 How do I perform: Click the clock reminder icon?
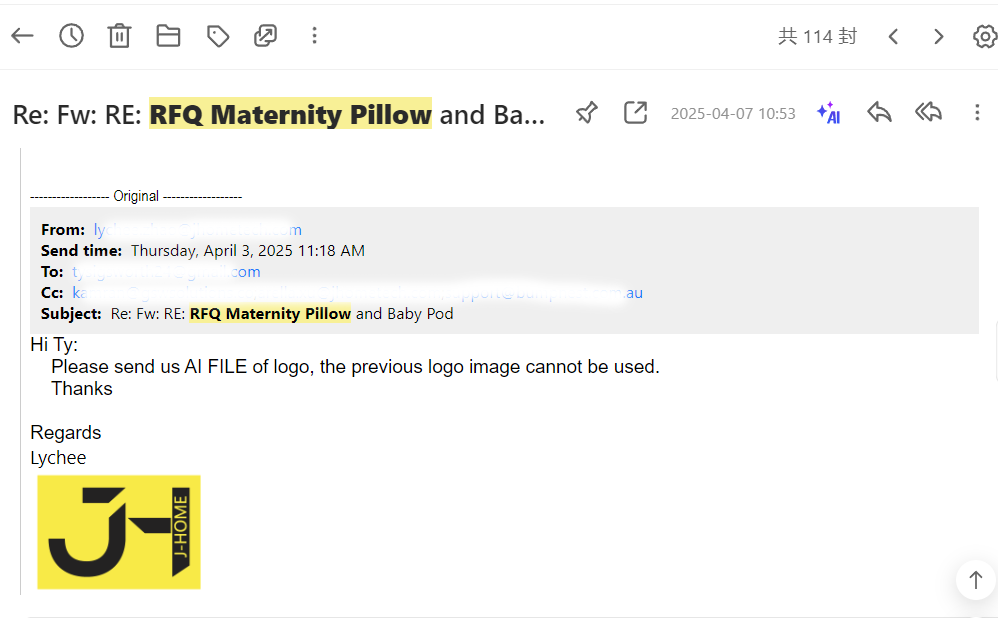coord(71,36)
